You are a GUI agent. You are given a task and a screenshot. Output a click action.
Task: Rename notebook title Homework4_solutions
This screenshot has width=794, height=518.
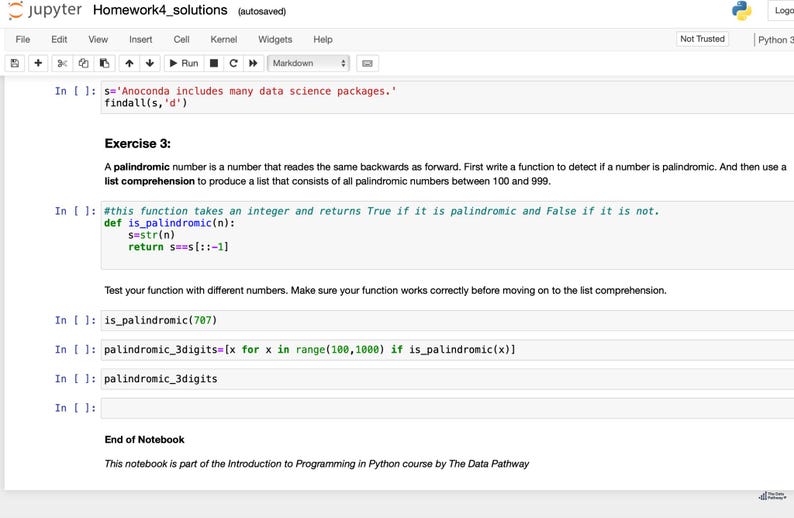160,10
